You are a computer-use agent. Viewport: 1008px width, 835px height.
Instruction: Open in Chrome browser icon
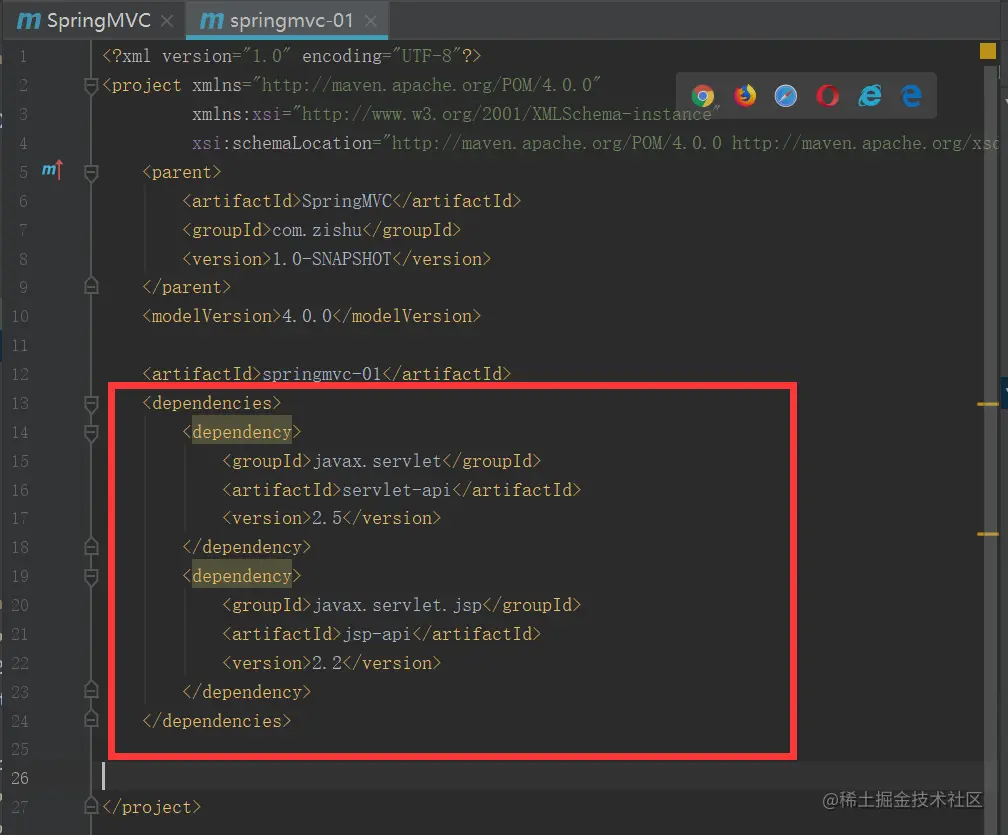(703, 96)
